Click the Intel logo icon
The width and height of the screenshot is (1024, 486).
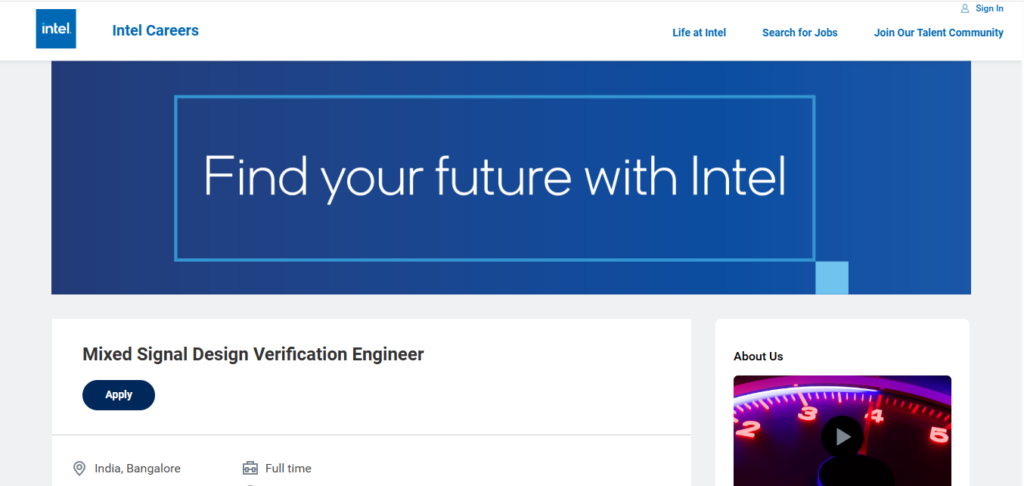point(56,29)
